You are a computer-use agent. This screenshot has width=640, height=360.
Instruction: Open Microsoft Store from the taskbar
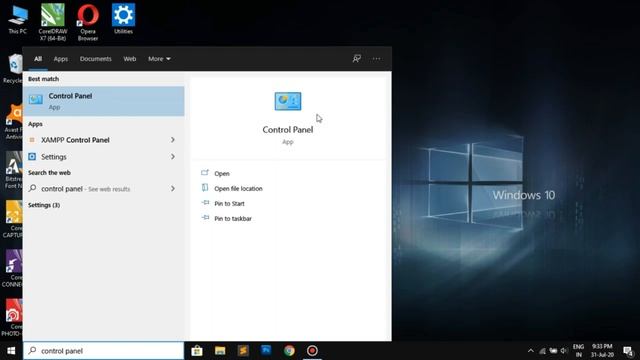(x=197, y=351)
